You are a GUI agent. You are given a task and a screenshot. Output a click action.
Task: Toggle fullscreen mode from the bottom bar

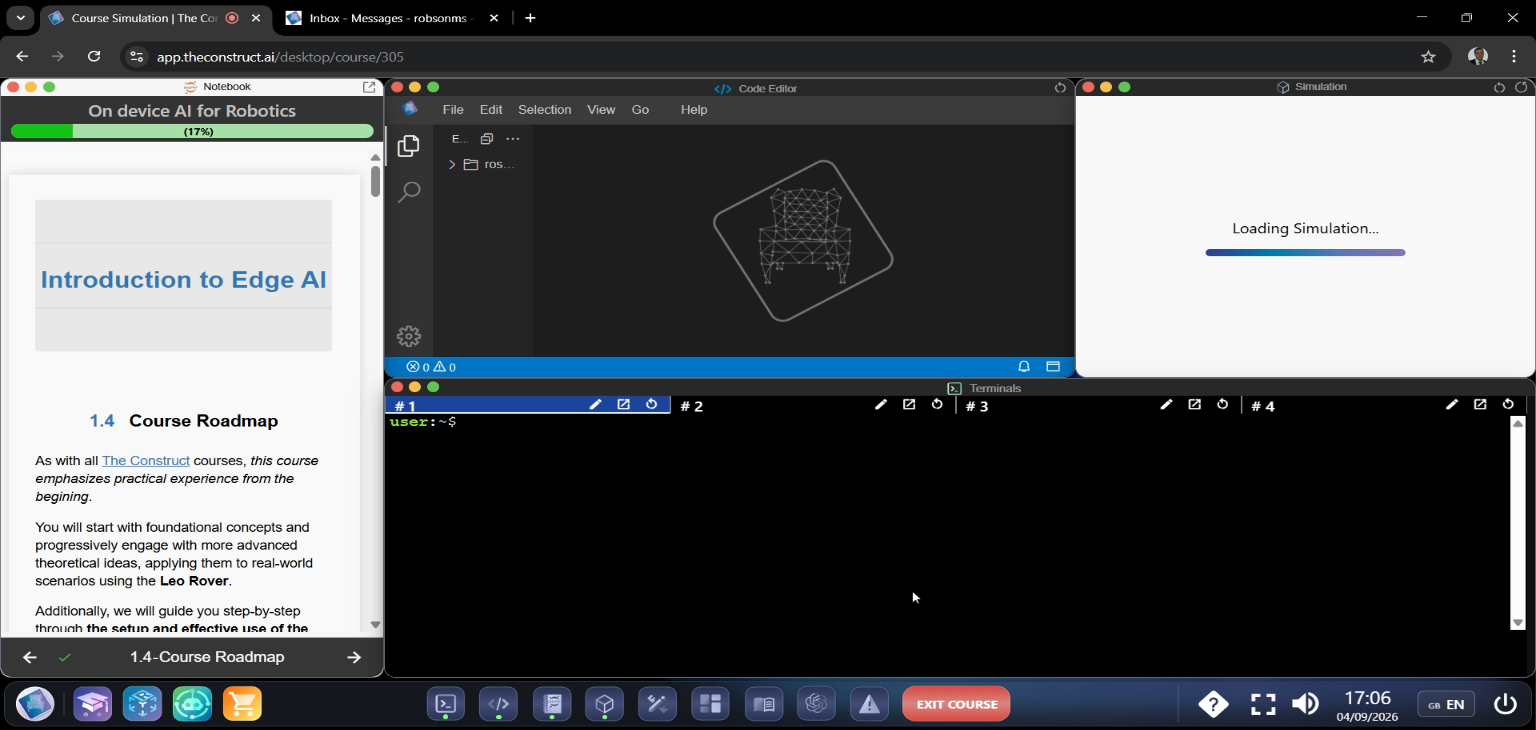pyautogui.click(x=1263, y=704)
